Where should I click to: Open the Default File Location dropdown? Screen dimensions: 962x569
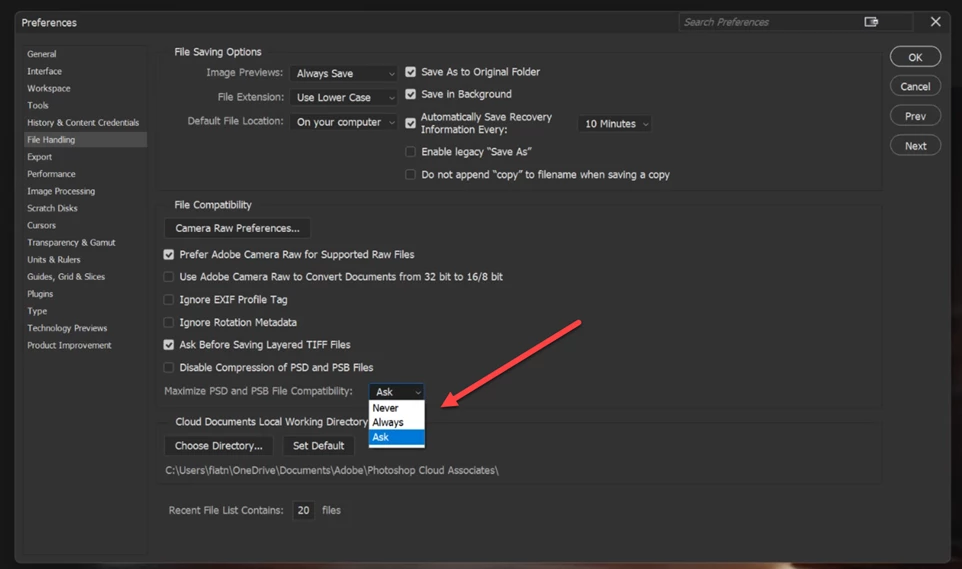[344, 122]
